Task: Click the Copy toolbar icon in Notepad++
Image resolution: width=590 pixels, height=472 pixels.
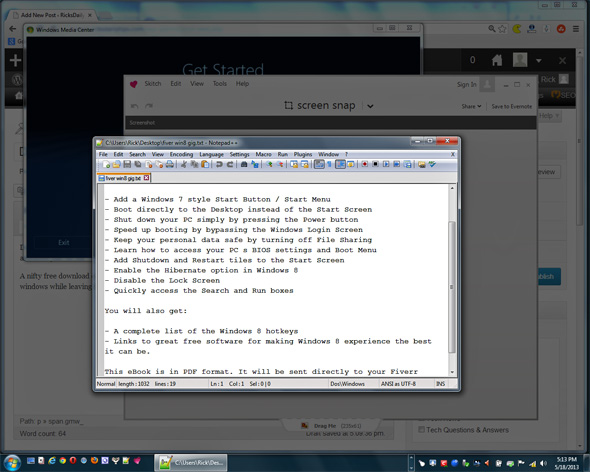Action: point(194,164)
